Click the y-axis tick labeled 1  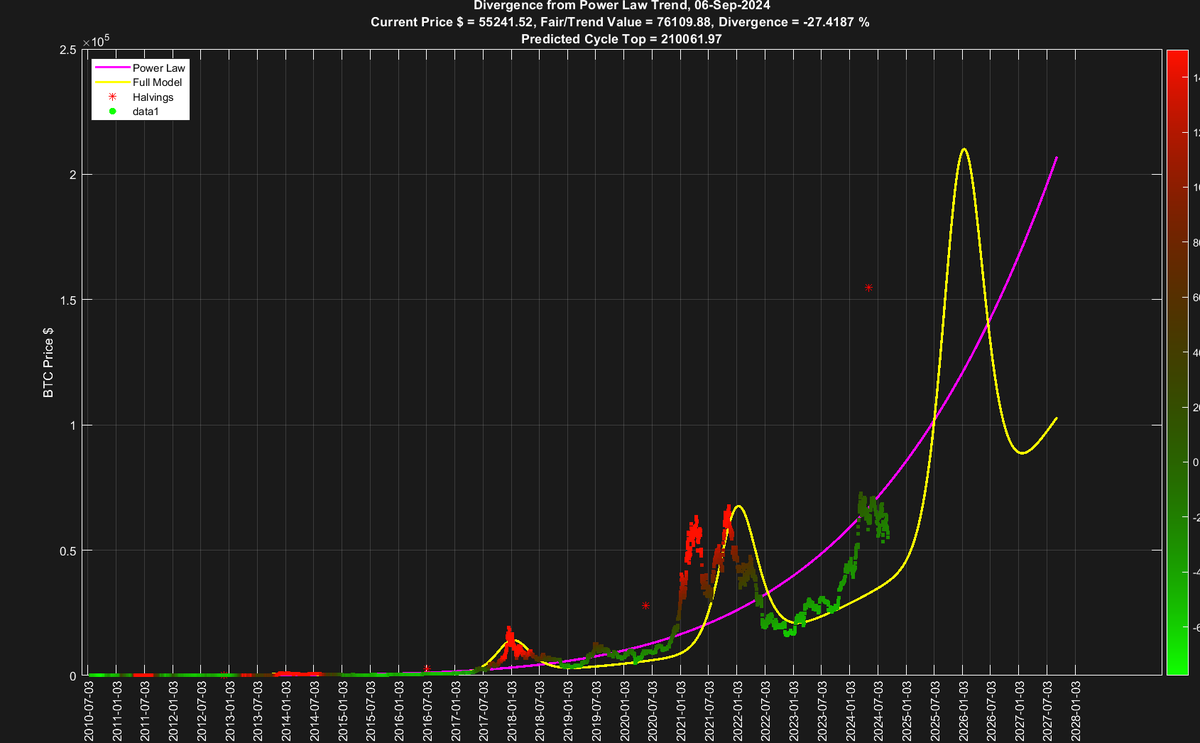[x=73, y=425]
